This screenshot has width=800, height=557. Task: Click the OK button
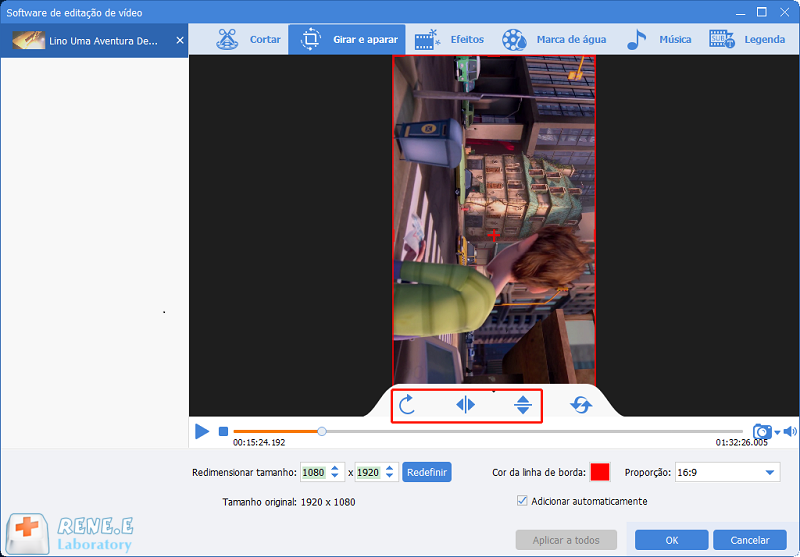[671, 540]
